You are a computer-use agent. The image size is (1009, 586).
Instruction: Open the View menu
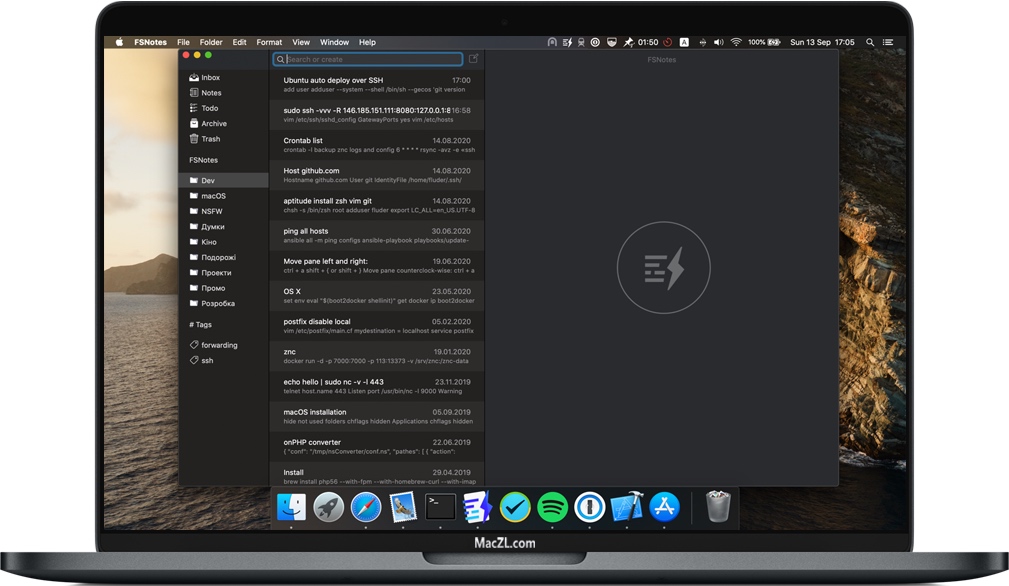(x=300, y=42)
